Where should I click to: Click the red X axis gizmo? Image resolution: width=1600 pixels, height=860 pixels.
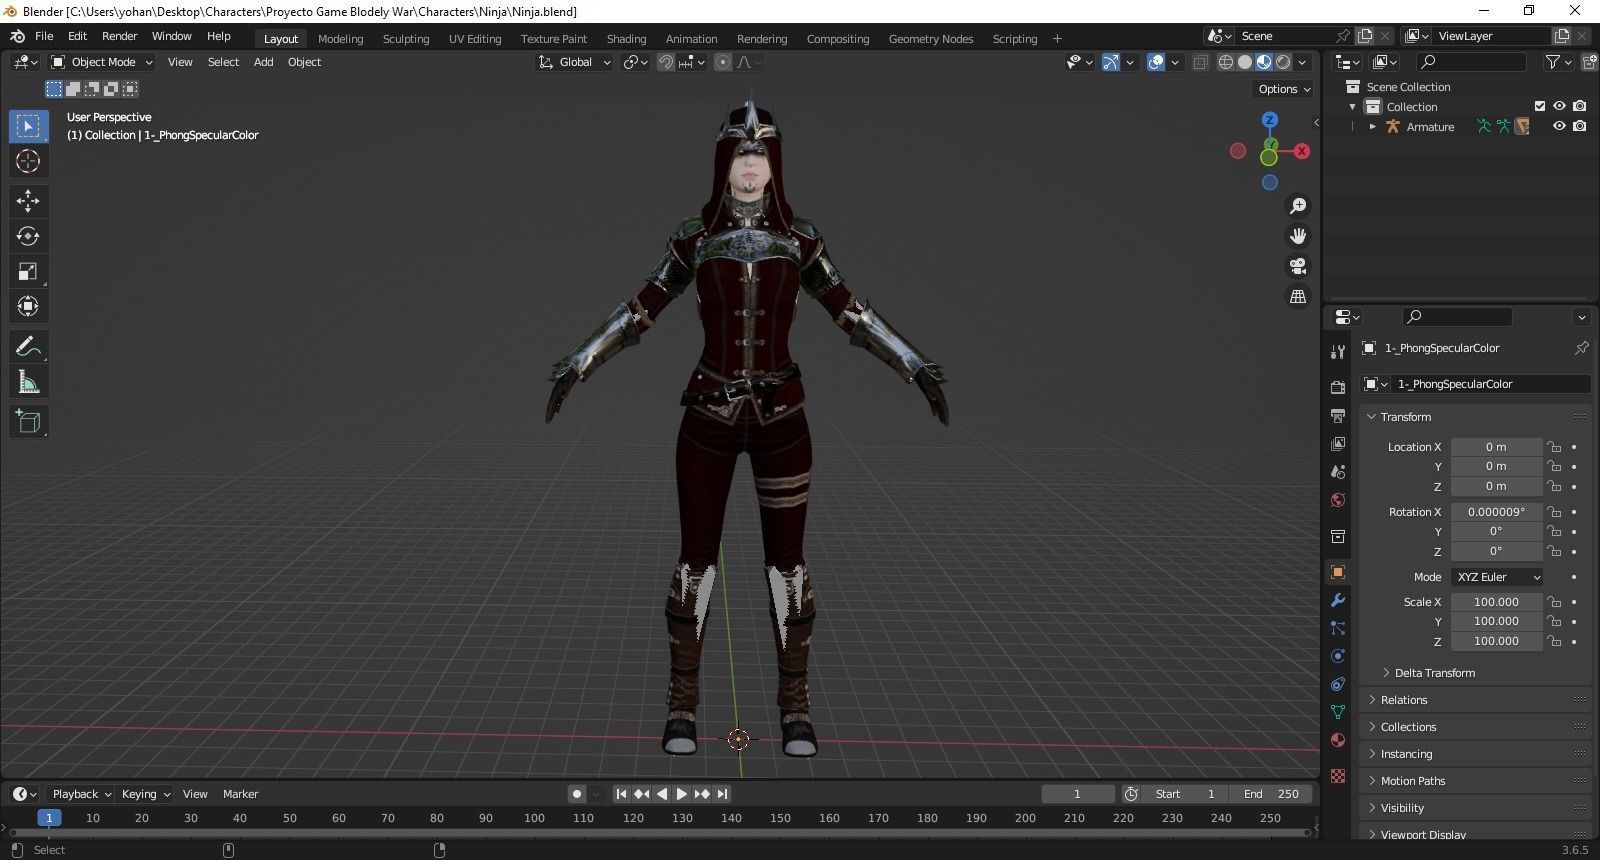click(1302, 151)
